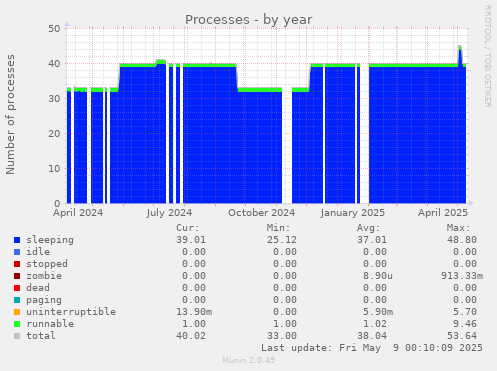Click the 'April 2024' x-axis label
This screenshot has height=371, width=497.
click(x=78, y=213)
